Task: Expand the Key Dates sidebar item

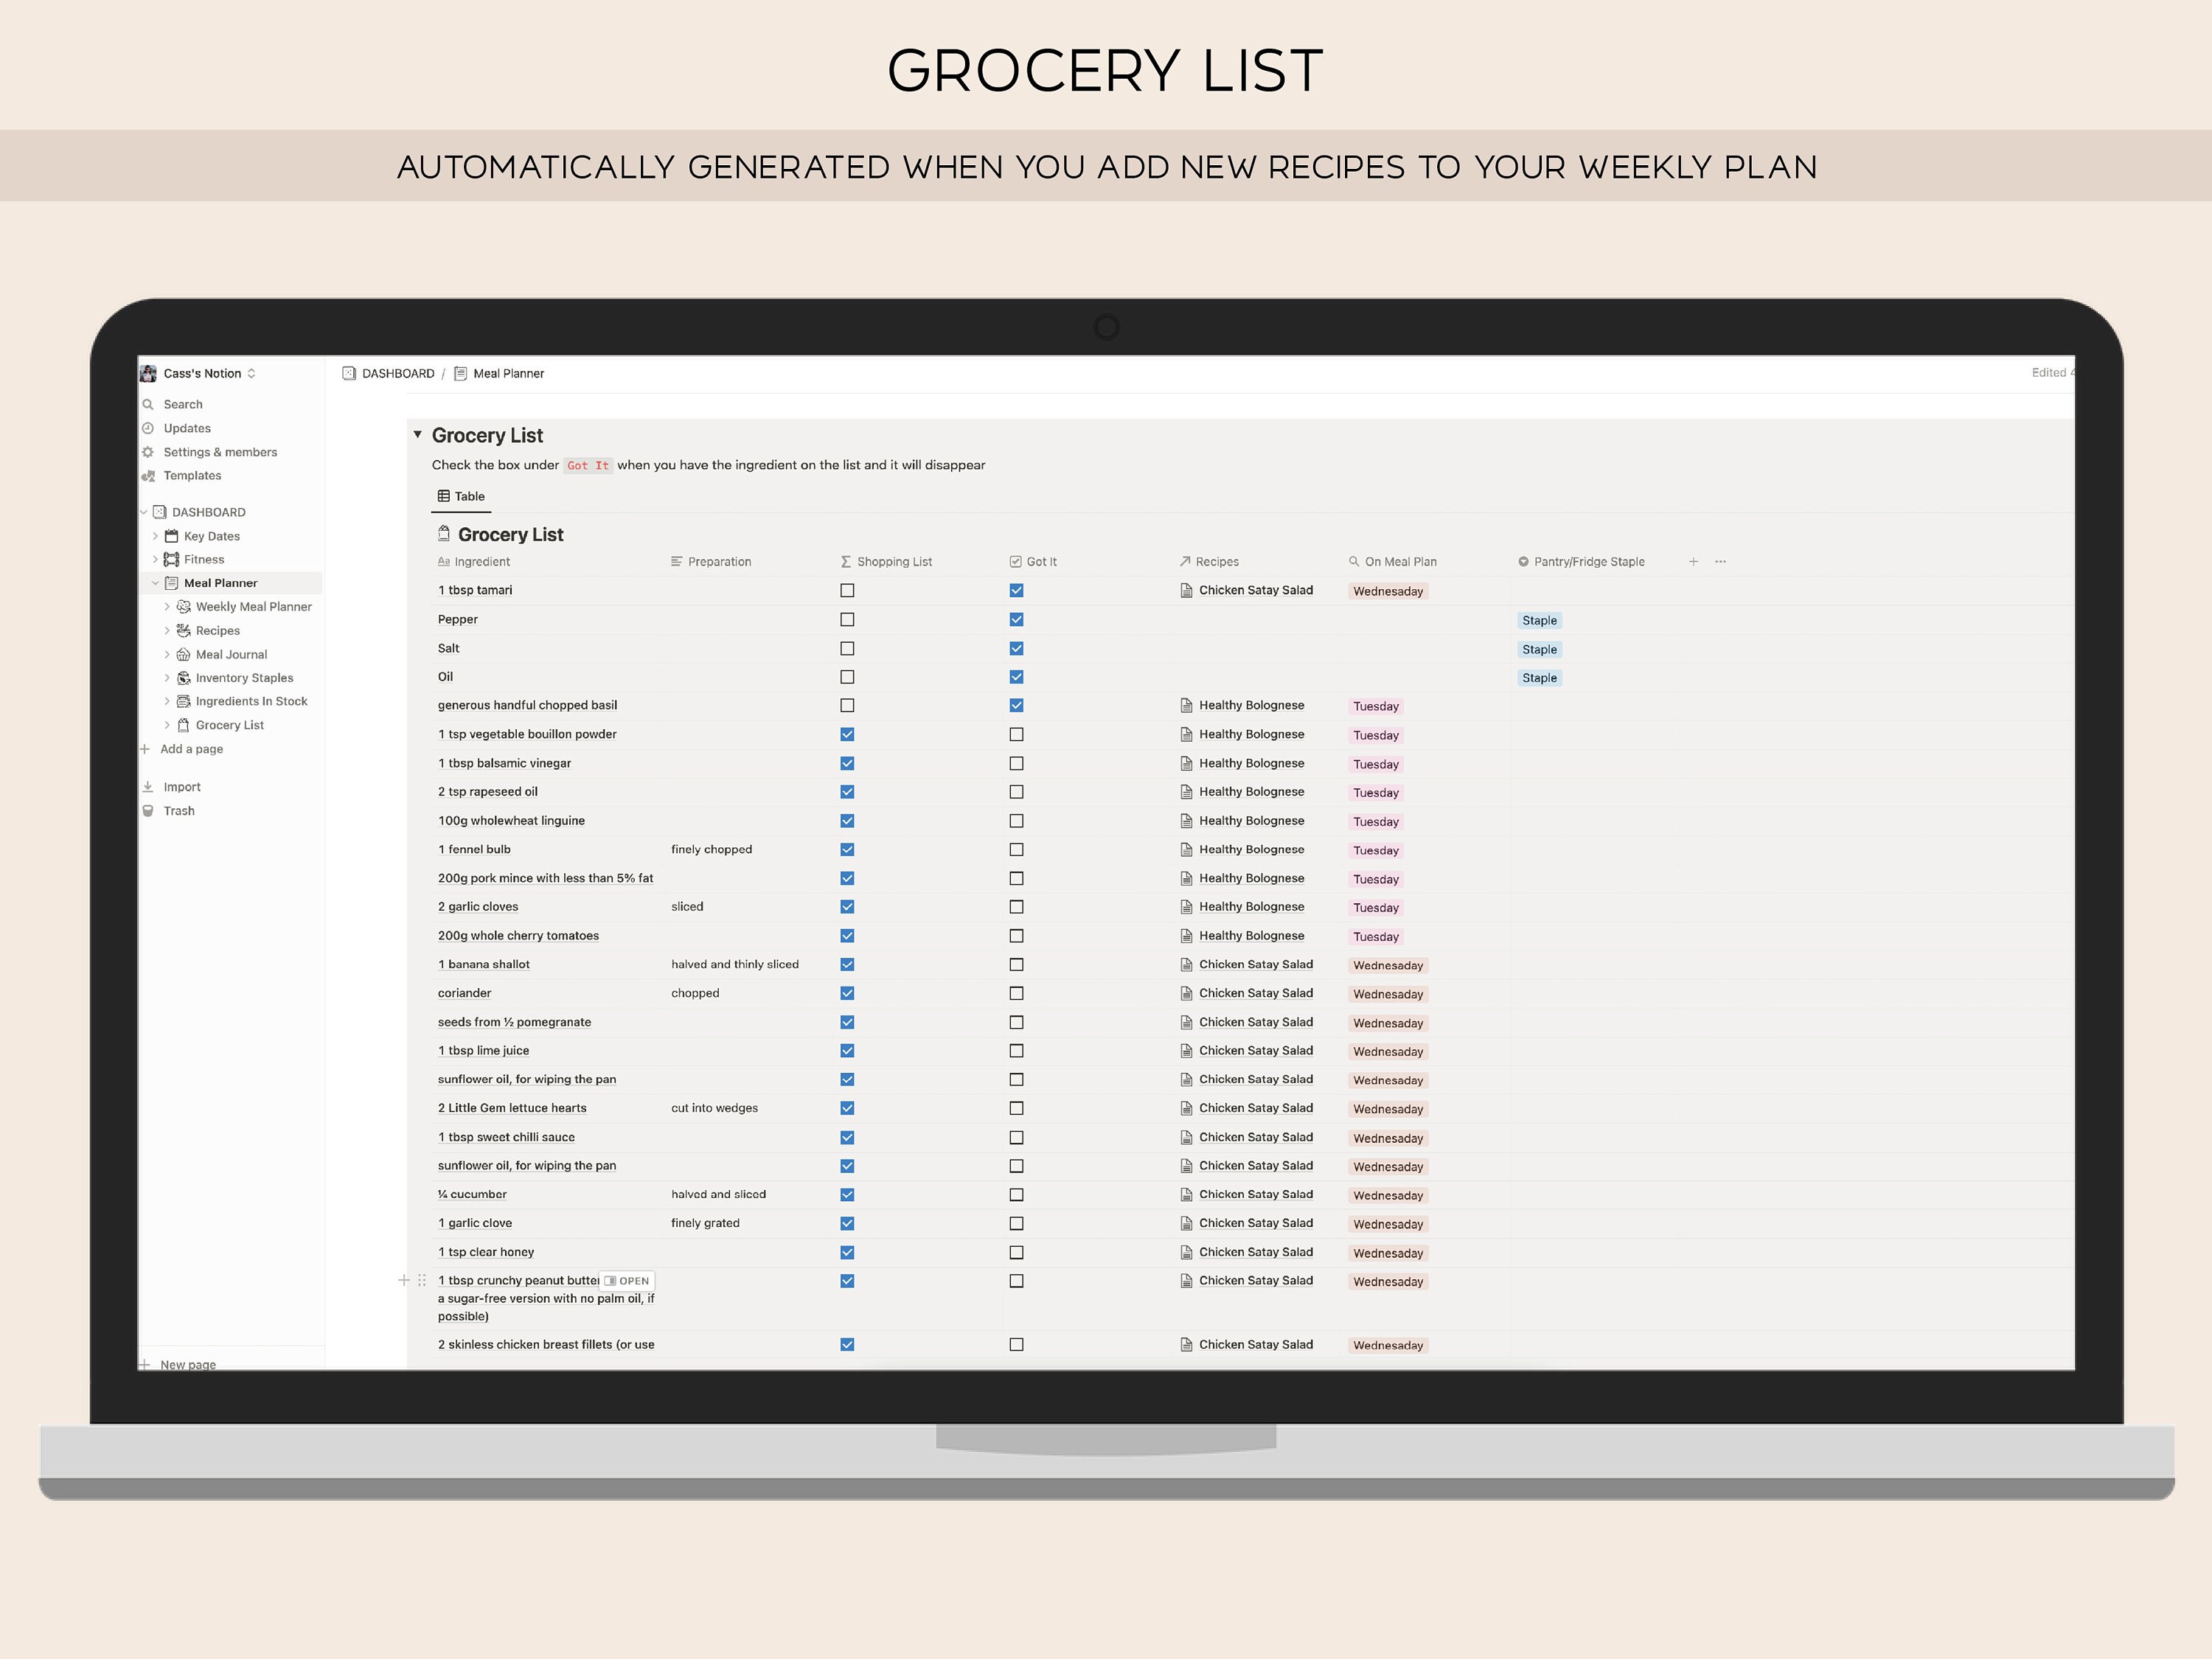Action: (156, 536)
